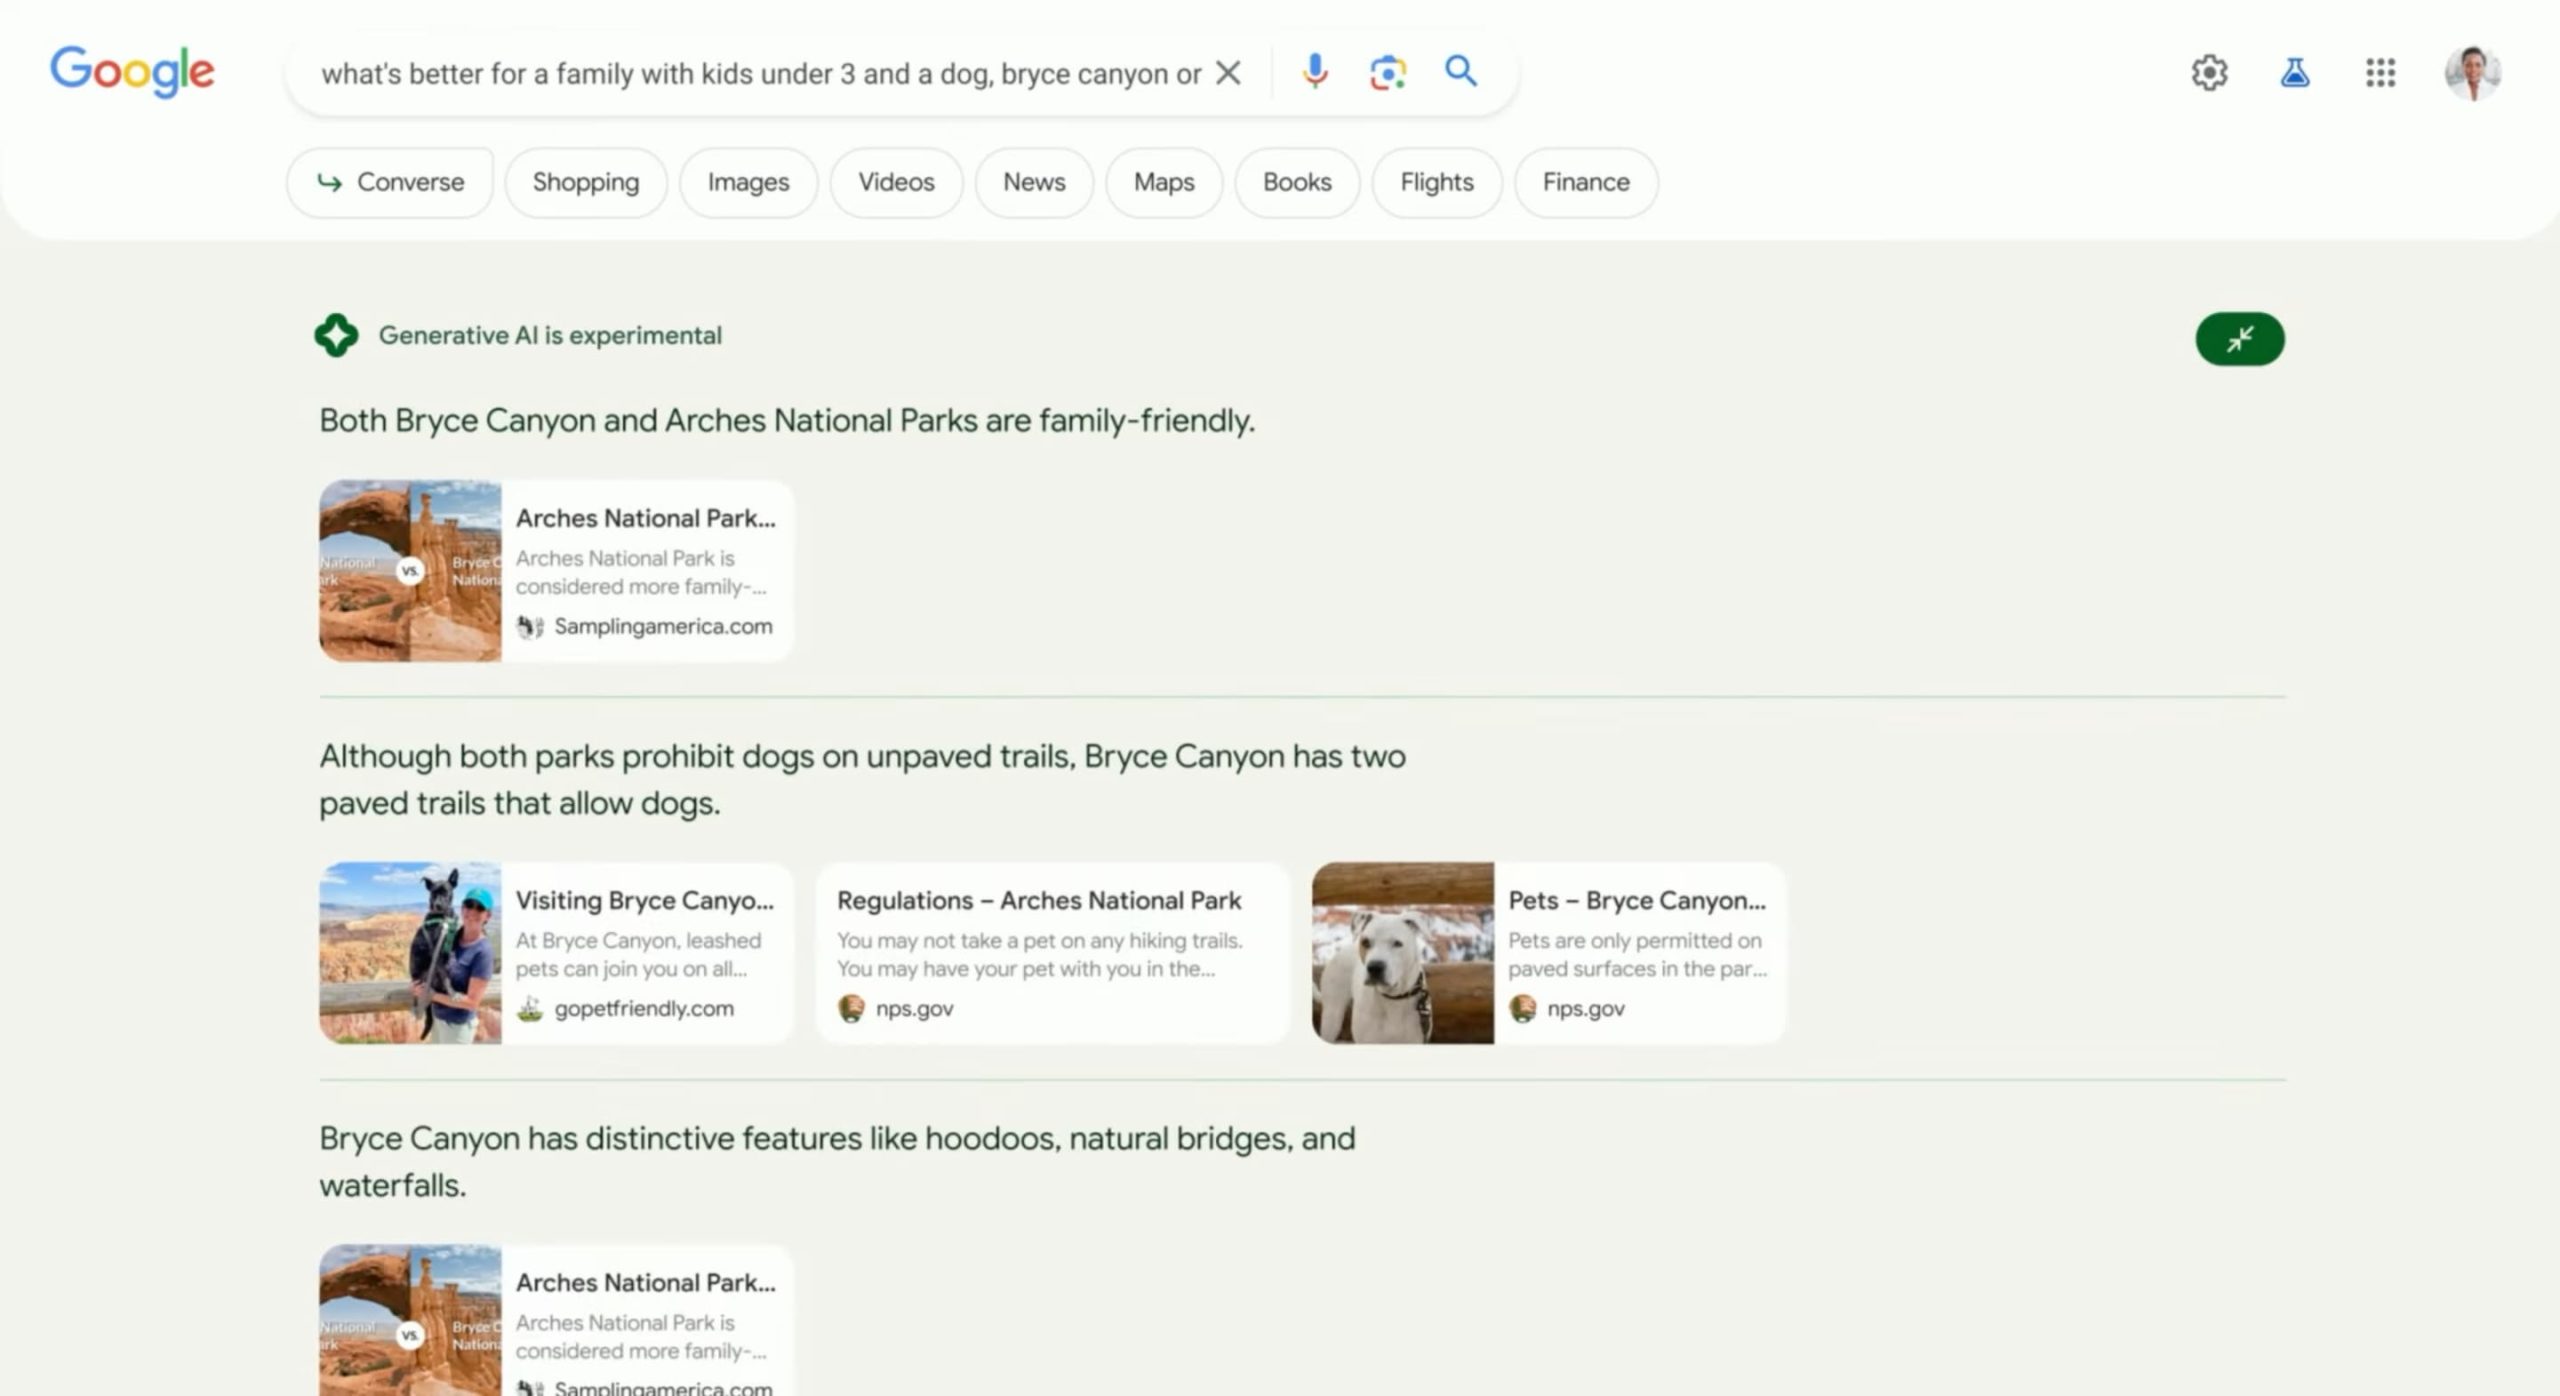Click the Generative AI sparkle icon
The width and height of the screenshot is (2560, 1396).
tap(337, 335)
